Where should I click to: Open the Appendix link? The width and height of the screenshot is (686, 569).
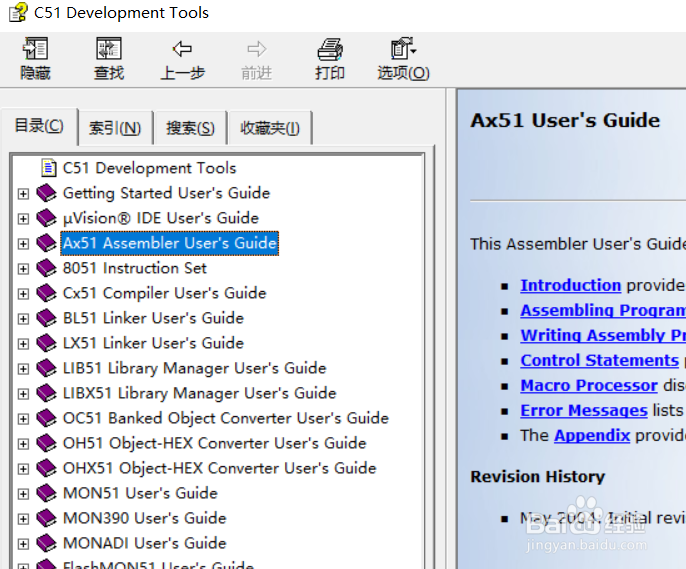[592, 435]
